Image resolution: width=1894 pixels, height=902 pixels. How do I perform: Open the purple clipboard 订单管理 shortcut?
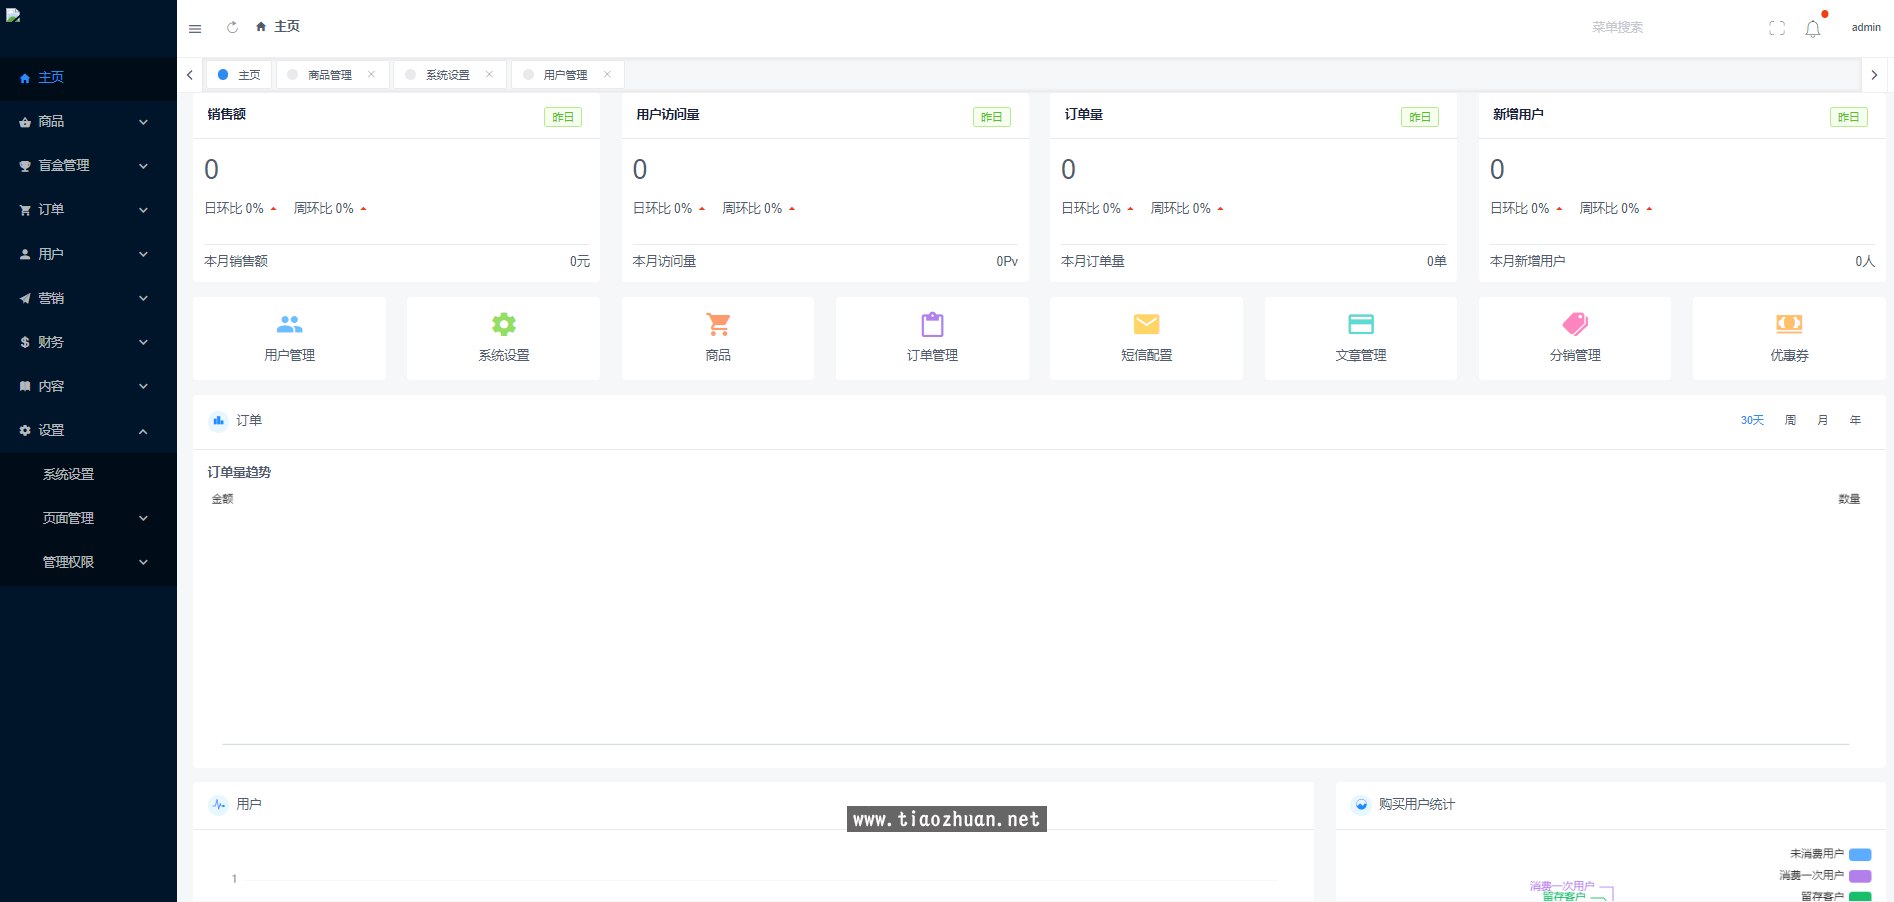pyautogui.click(x=932, y=325)
